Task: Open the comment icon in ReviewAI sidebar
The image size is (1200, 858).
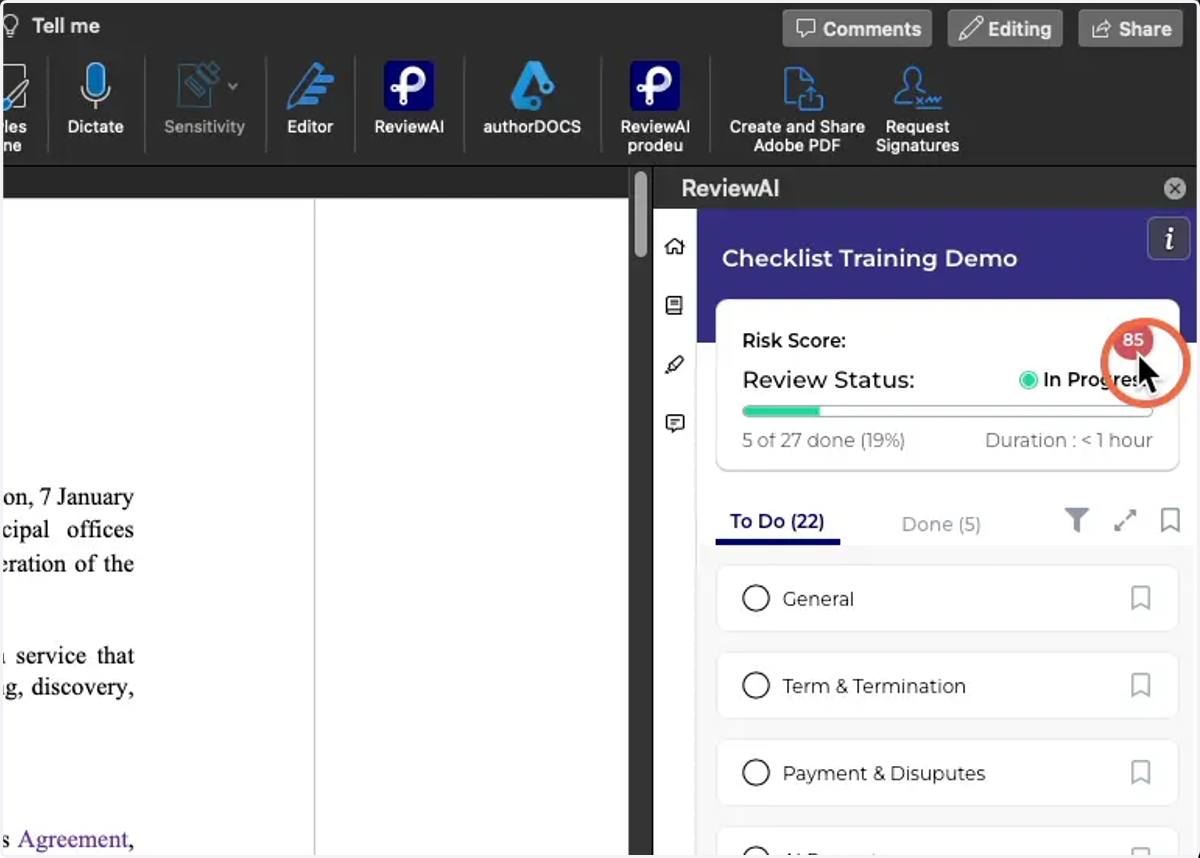Action: point(675,424)
